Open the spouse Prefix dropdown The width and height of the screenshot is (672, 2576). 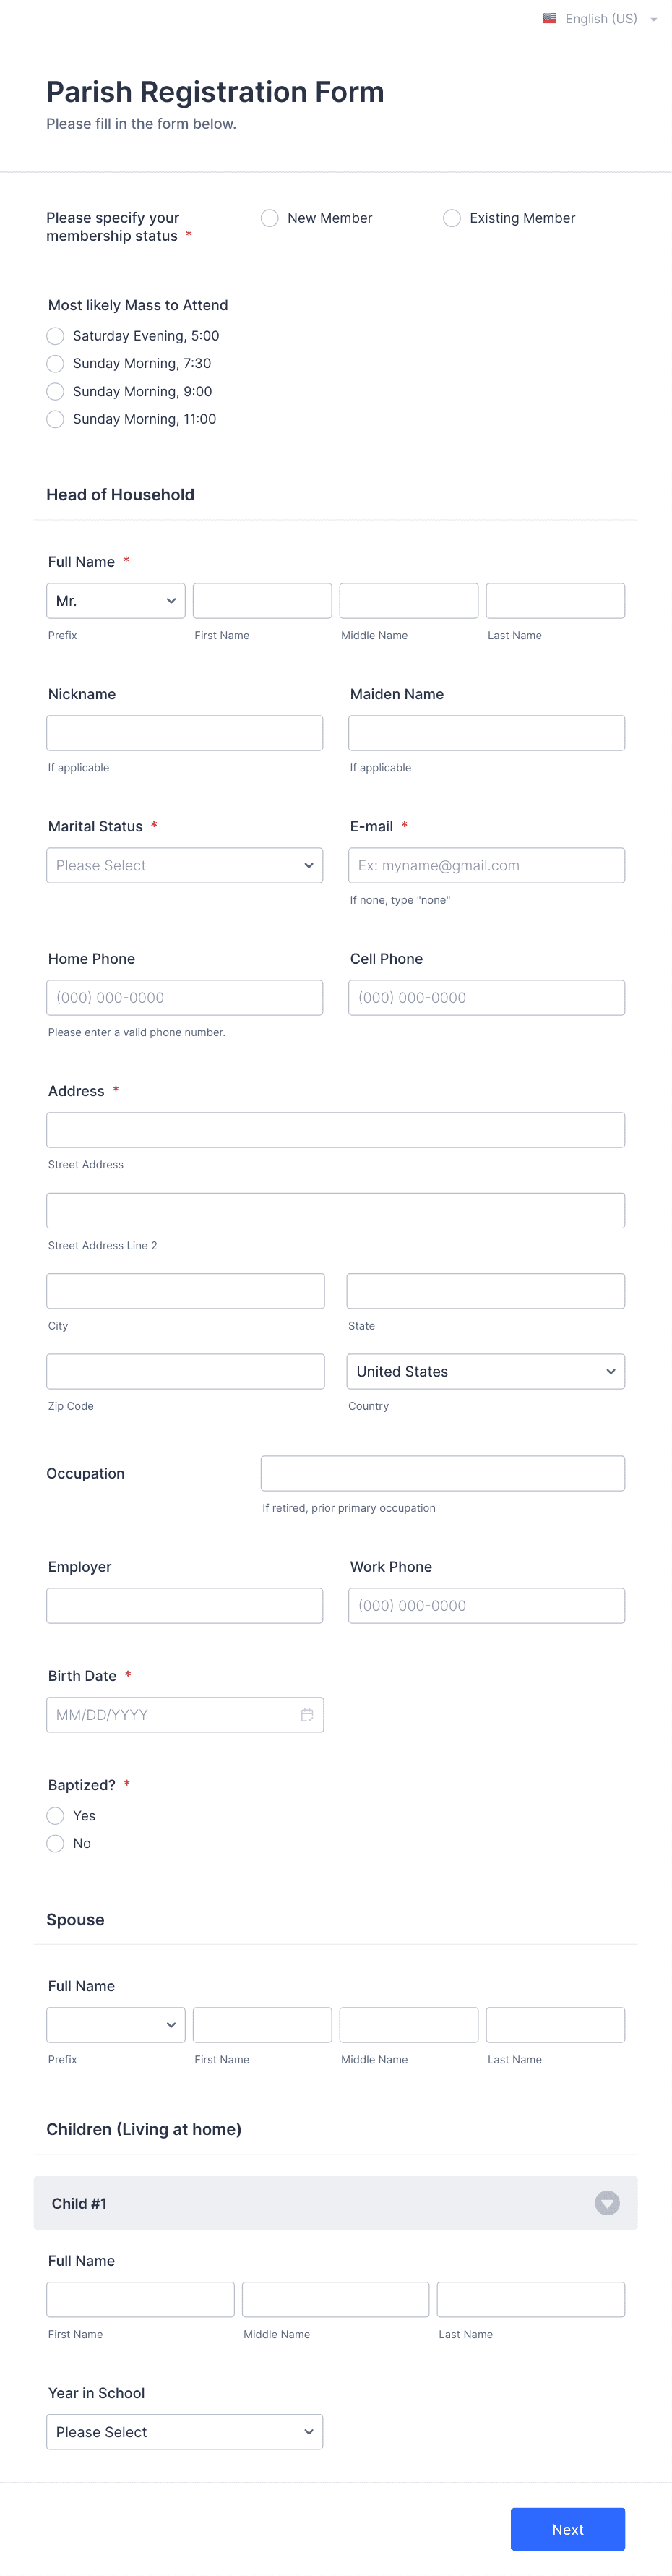click(x=115, y=2024)
